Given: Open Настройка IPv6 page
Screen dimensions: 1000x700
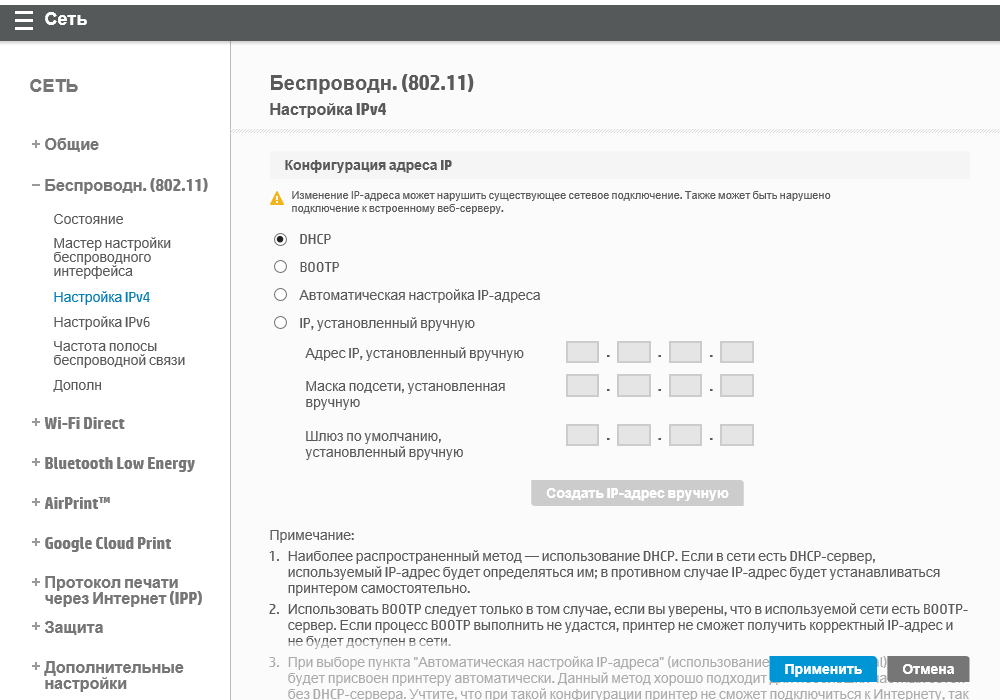Looking at the screenshot, I should [x=101, y=322].
